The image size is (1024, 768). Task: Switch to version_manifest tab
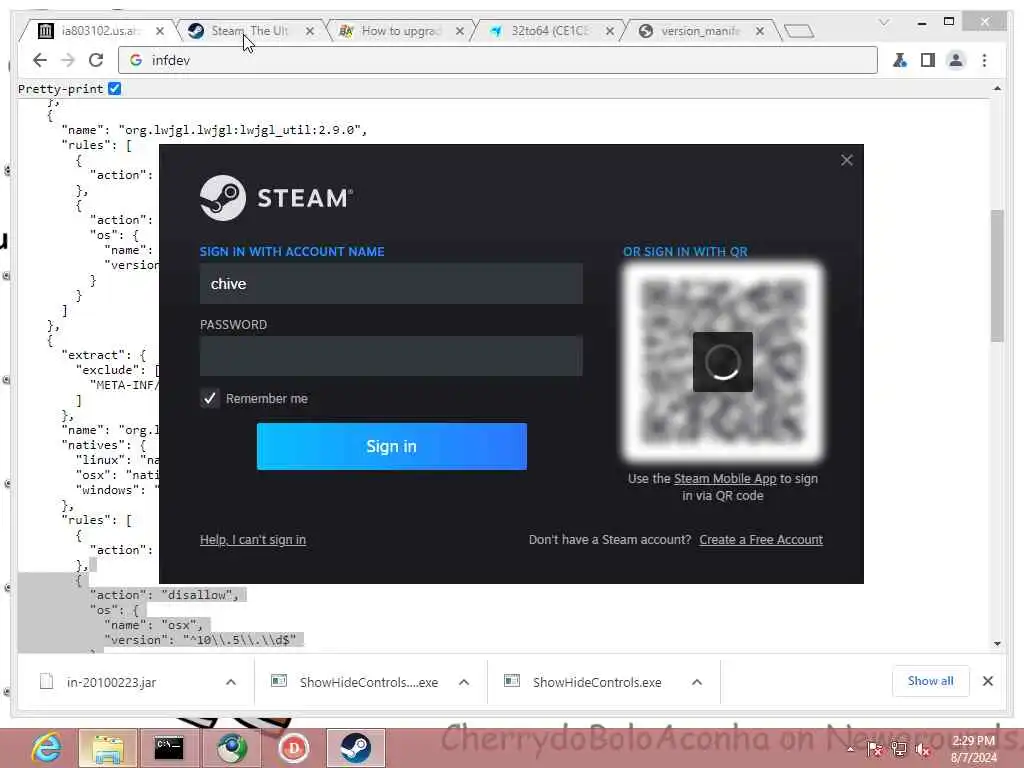tap(691, 31)
